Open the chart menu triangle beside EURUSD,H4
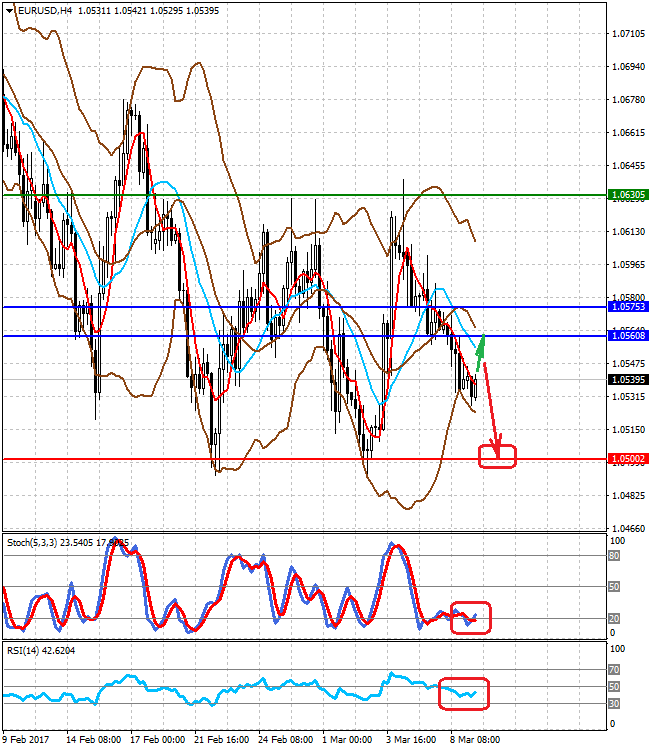The width and height of the screenshot is (649, 751). [x=10, y=11]
